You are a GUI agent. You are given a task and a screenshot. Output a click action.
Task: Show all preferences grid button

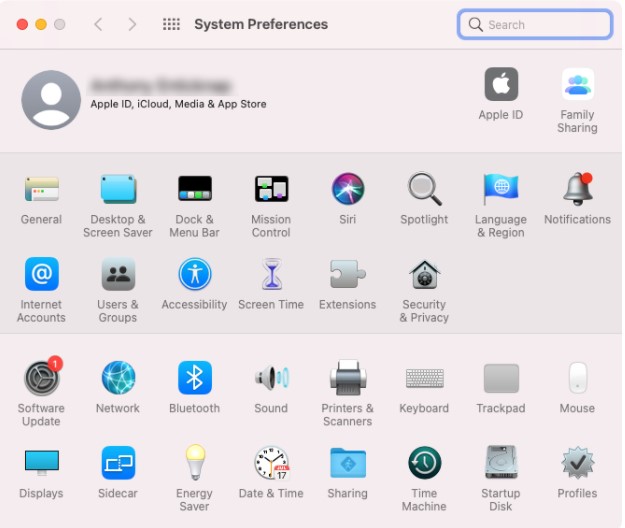pyautogui.click(x=171, y=24)
